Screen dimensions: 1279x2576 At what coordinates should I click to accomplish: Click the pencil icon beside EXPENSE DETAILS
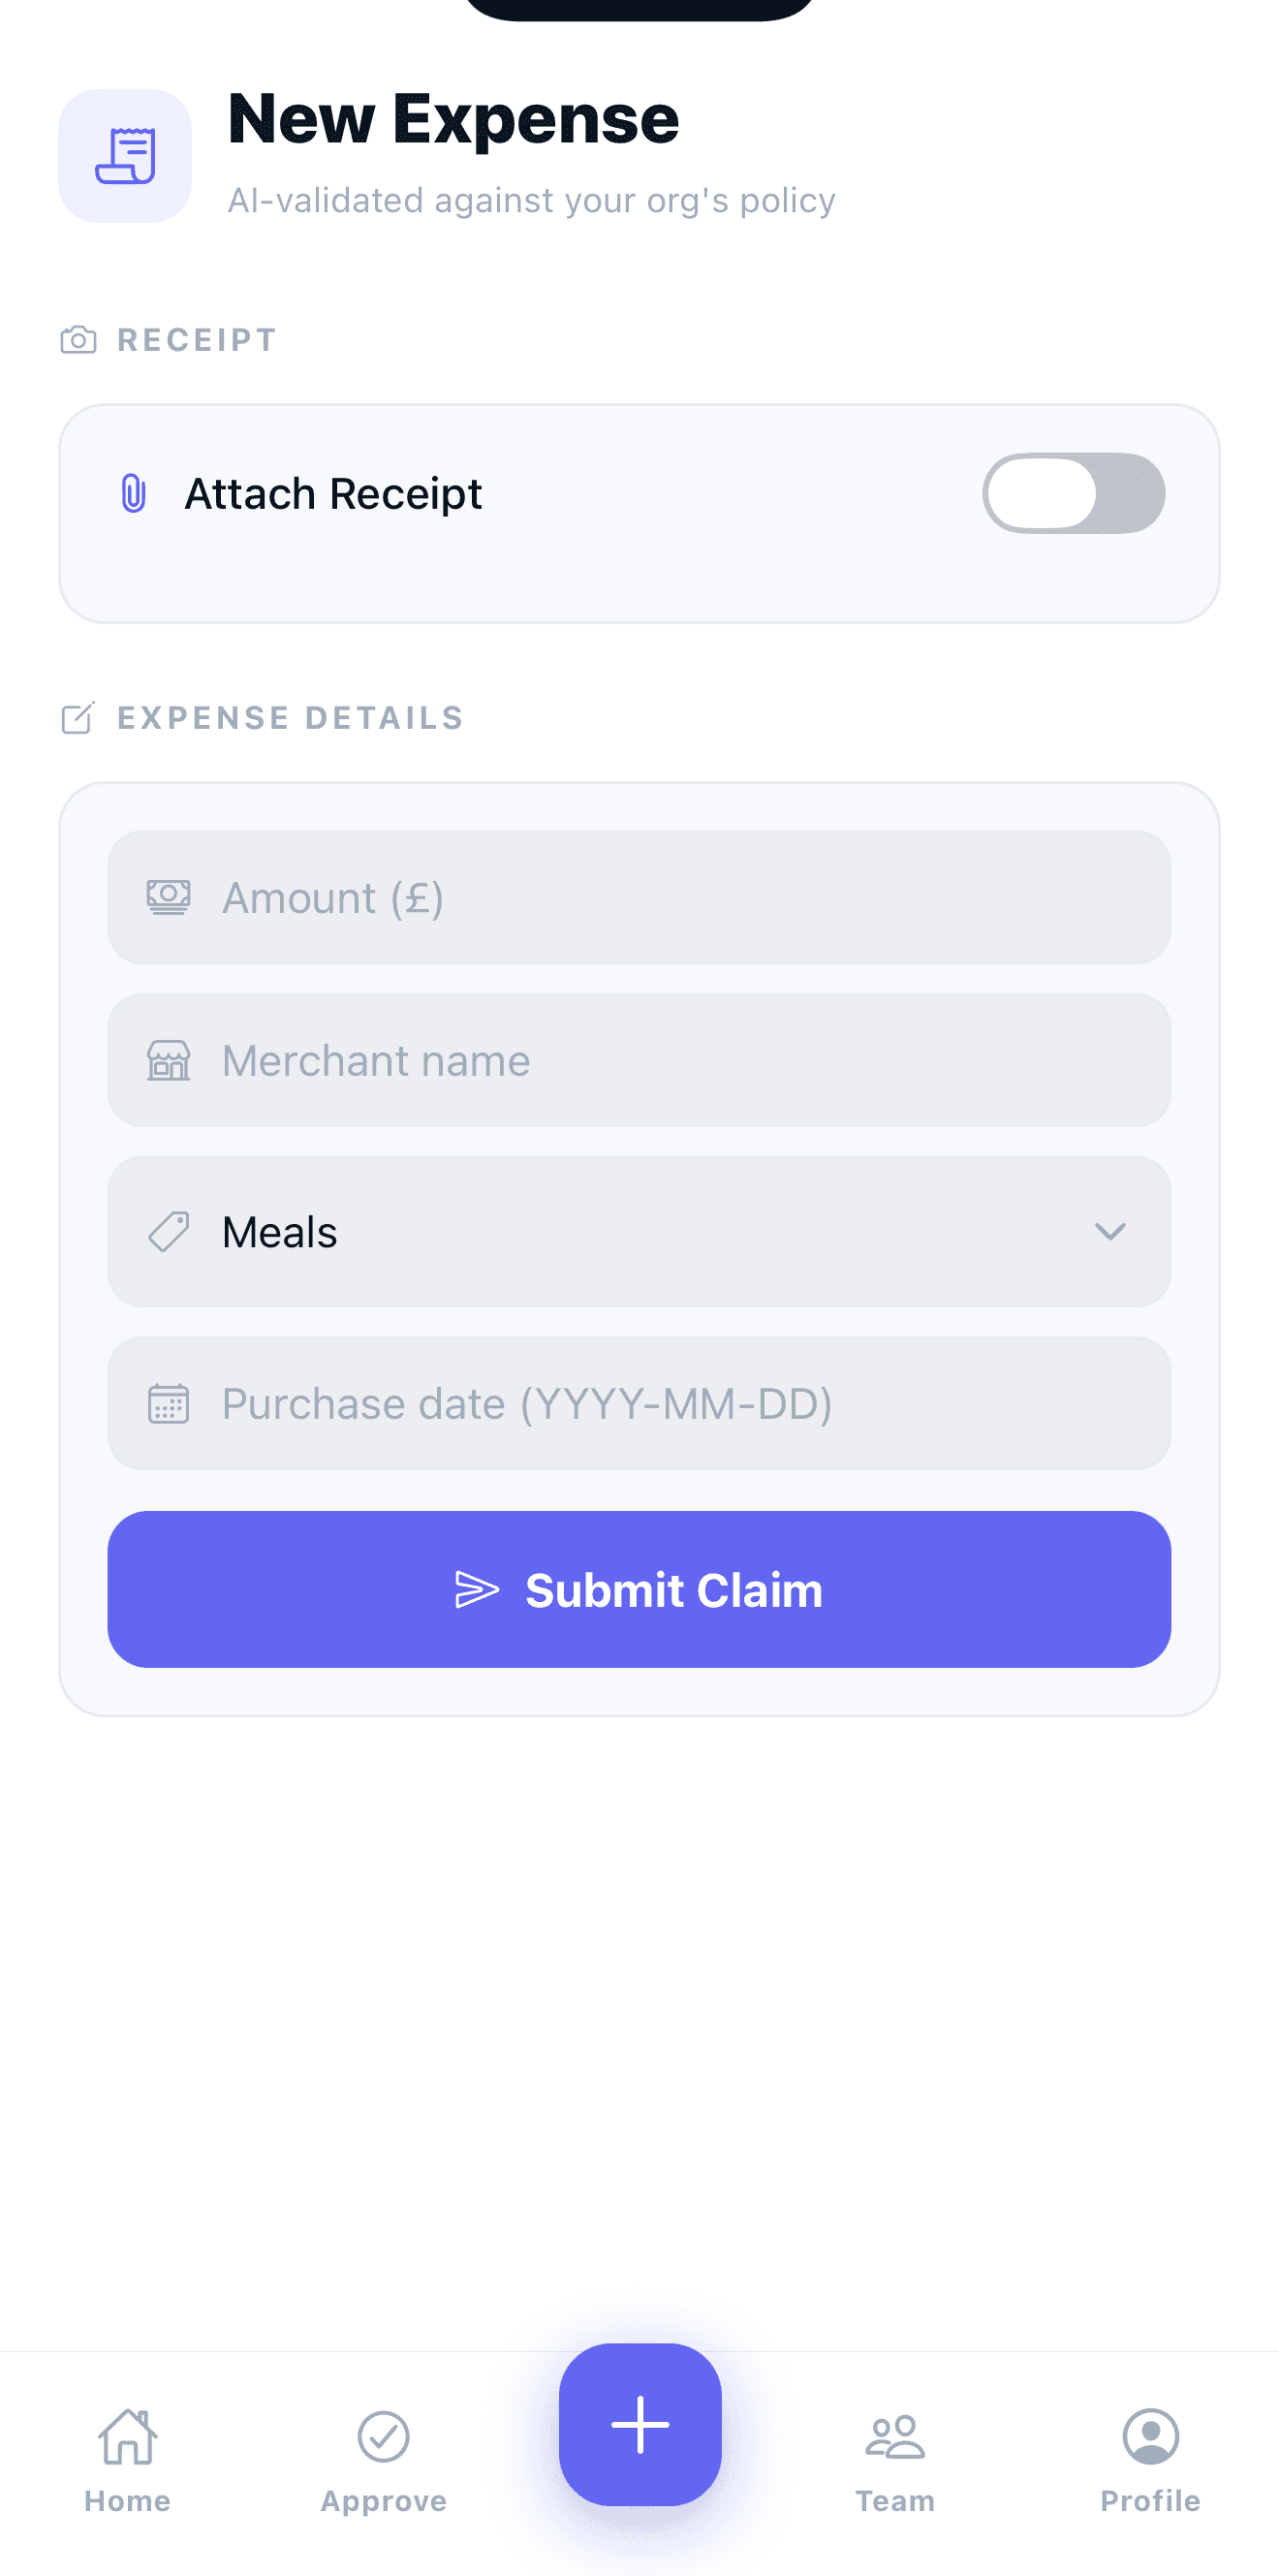[78, 716]
